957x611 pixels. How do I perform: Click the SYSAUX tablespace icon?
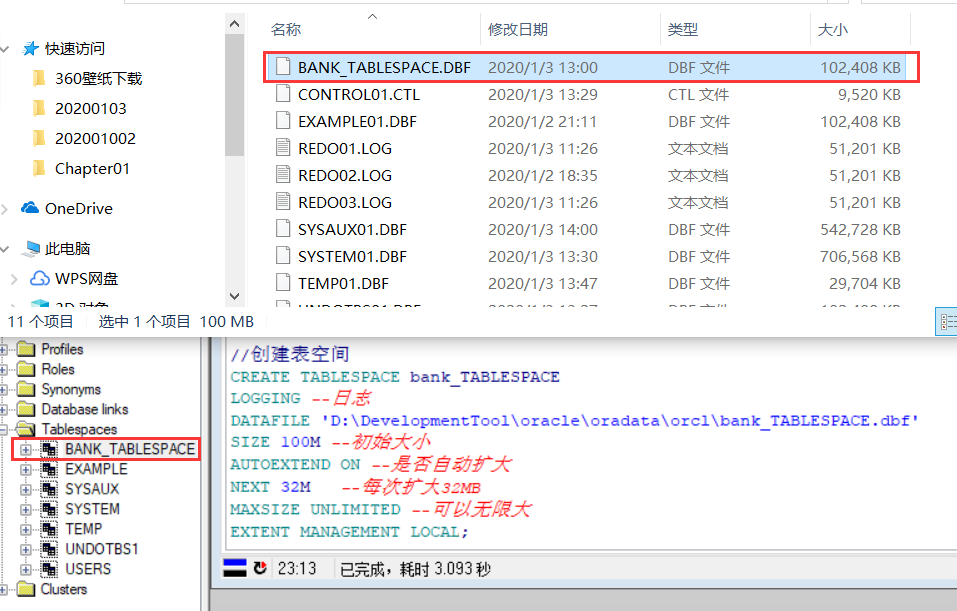[49, 490]
